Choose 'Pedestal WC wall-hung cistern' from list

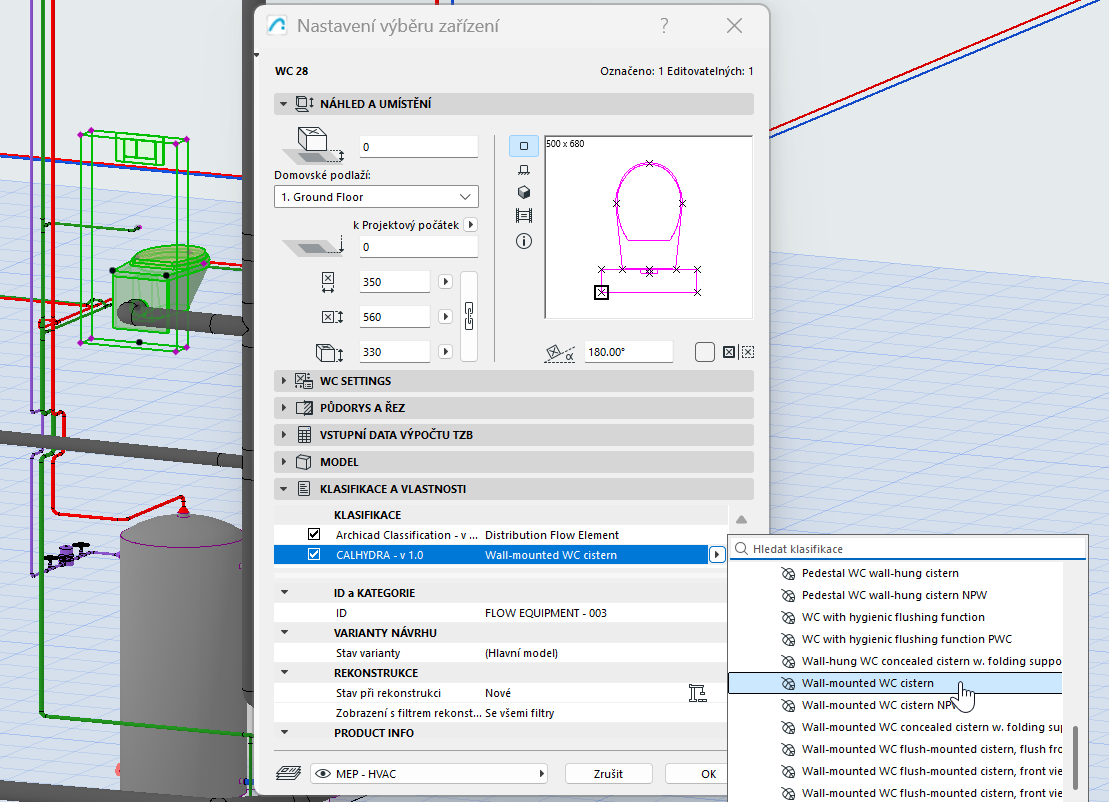tap(880, 573)
